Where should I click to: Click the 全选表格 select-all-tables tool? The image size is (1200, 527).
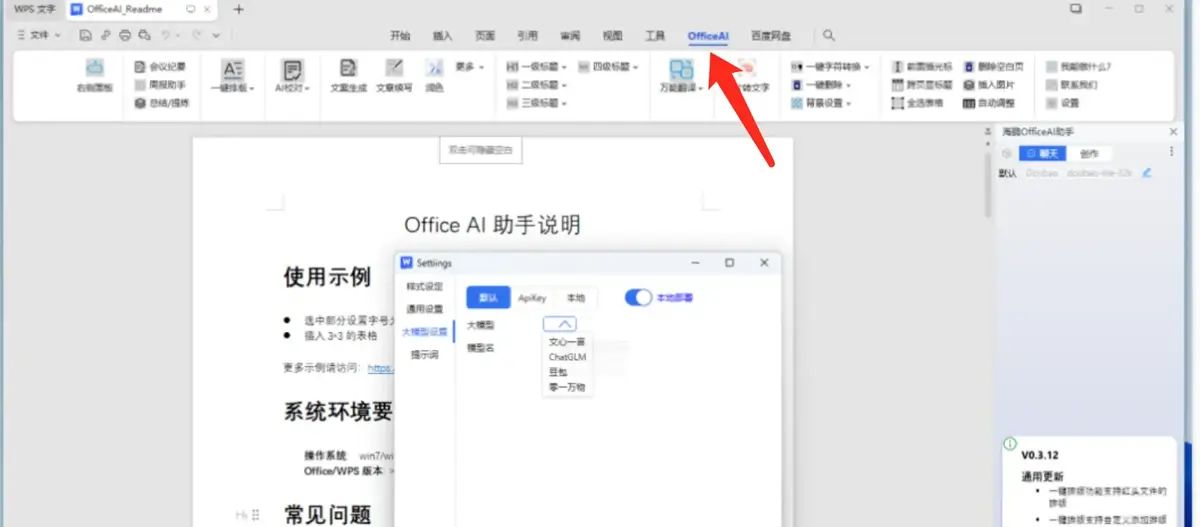coord(915,102)
